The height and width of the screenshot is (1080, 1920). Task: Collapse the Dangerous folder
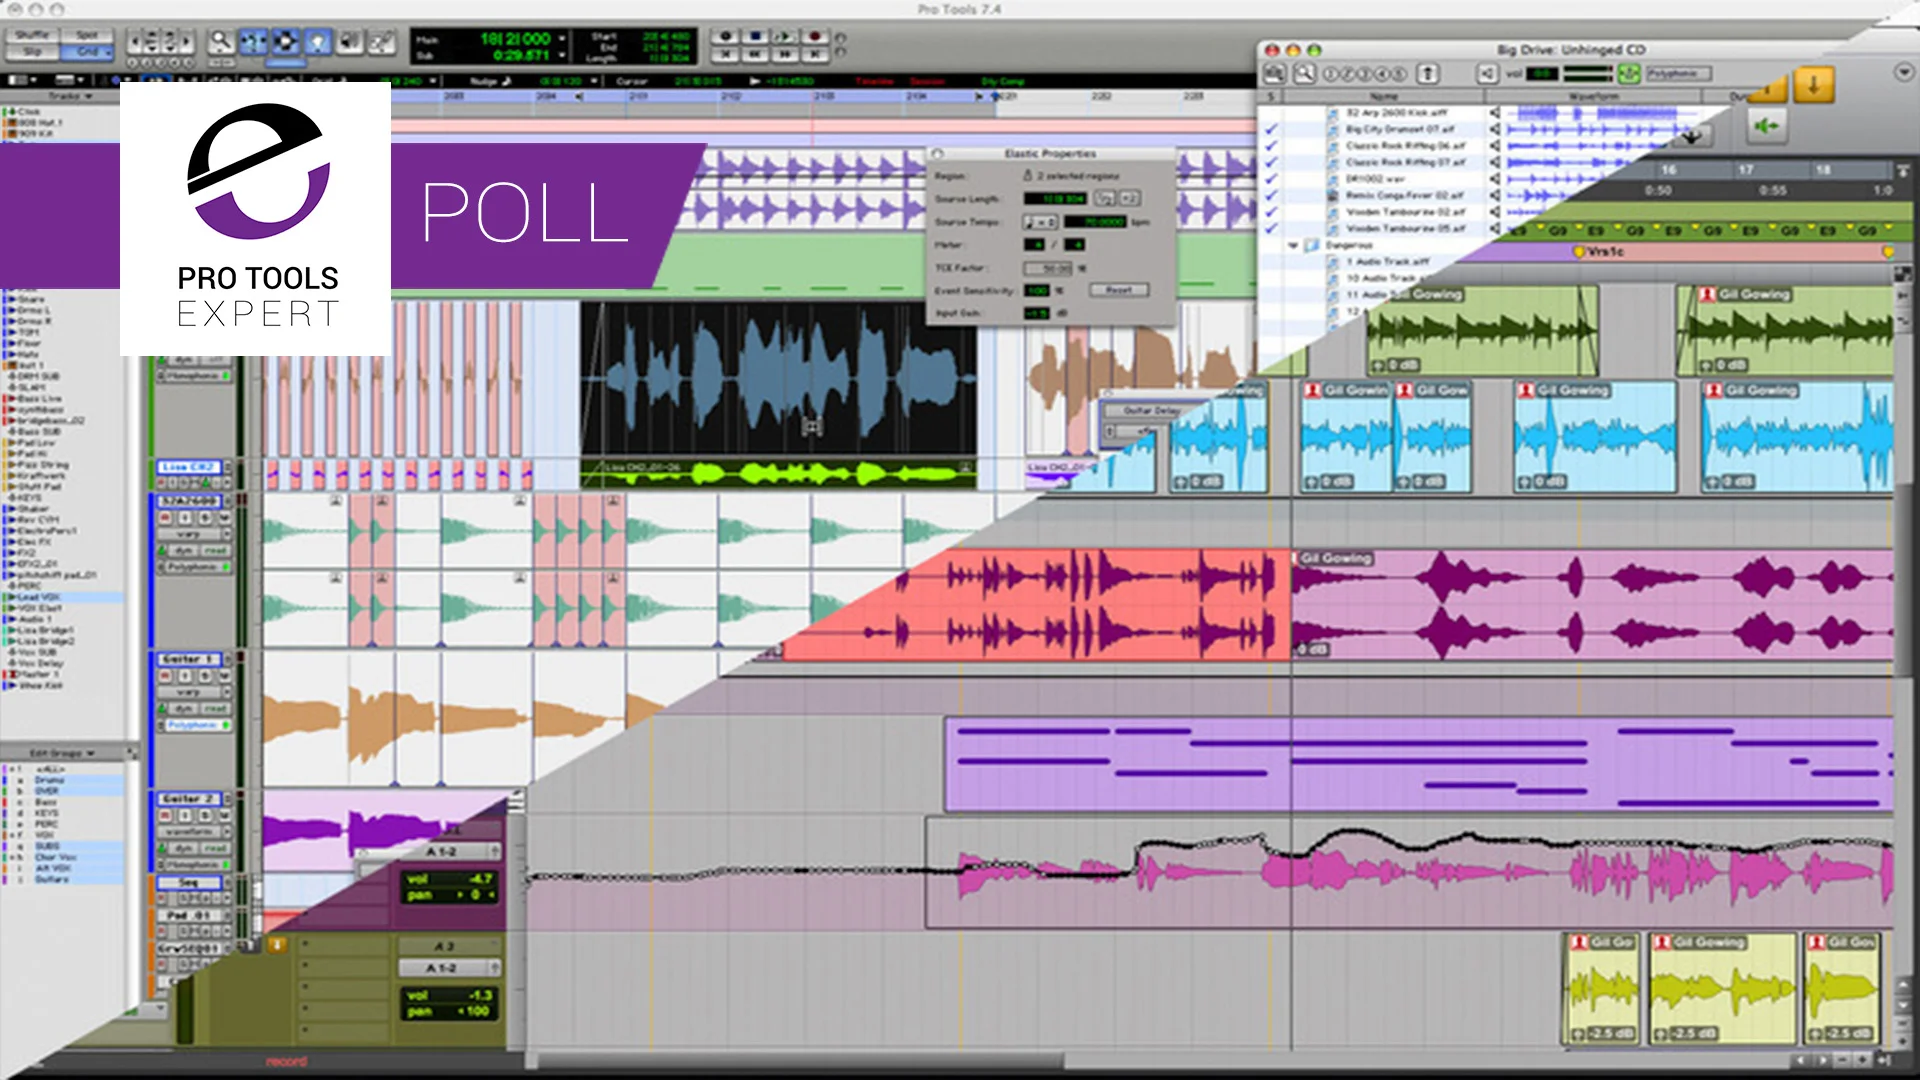coord(1293,245)
